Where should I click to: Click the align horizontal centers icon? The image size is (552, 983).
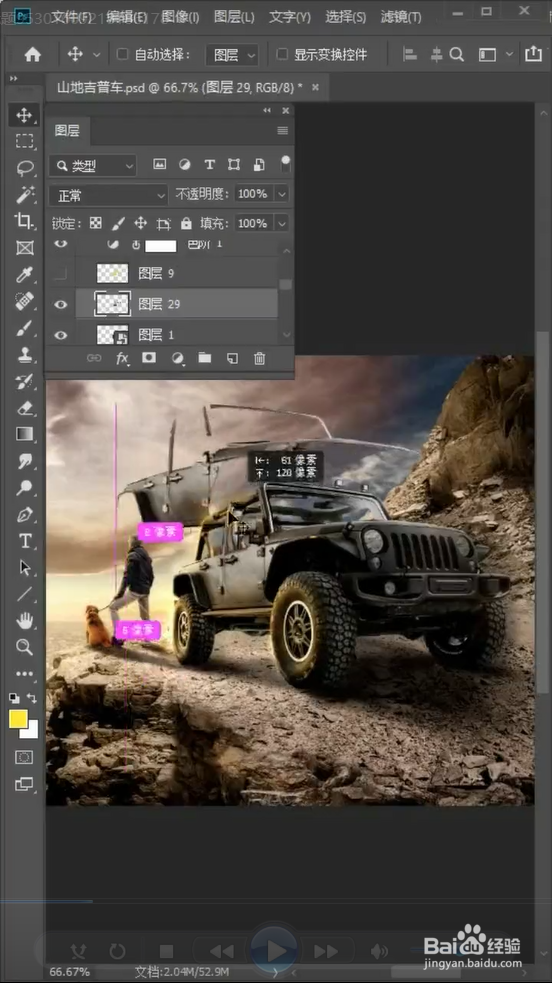437,55
